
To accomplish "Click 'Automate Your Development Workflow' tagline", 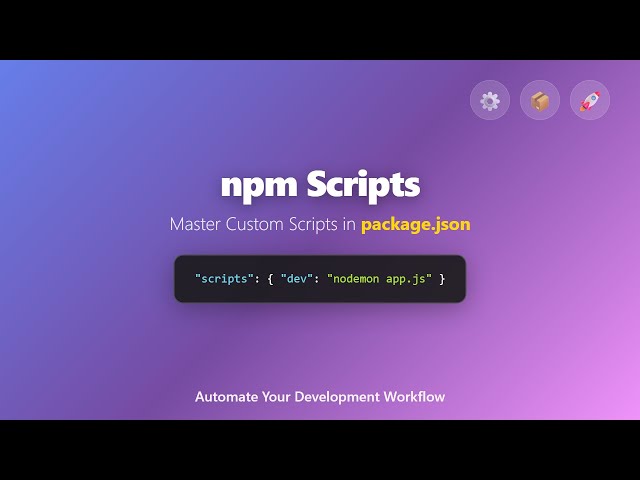I will tap(320, 397).
